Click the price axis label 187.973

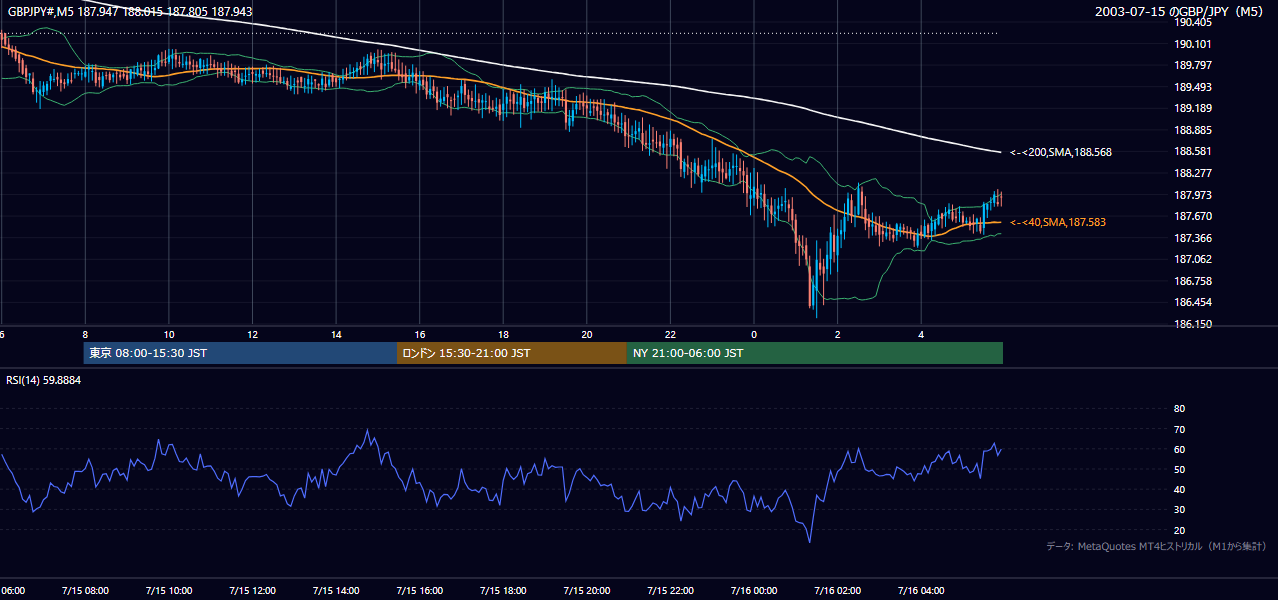pyautogui.click(x=1194, y=195)
